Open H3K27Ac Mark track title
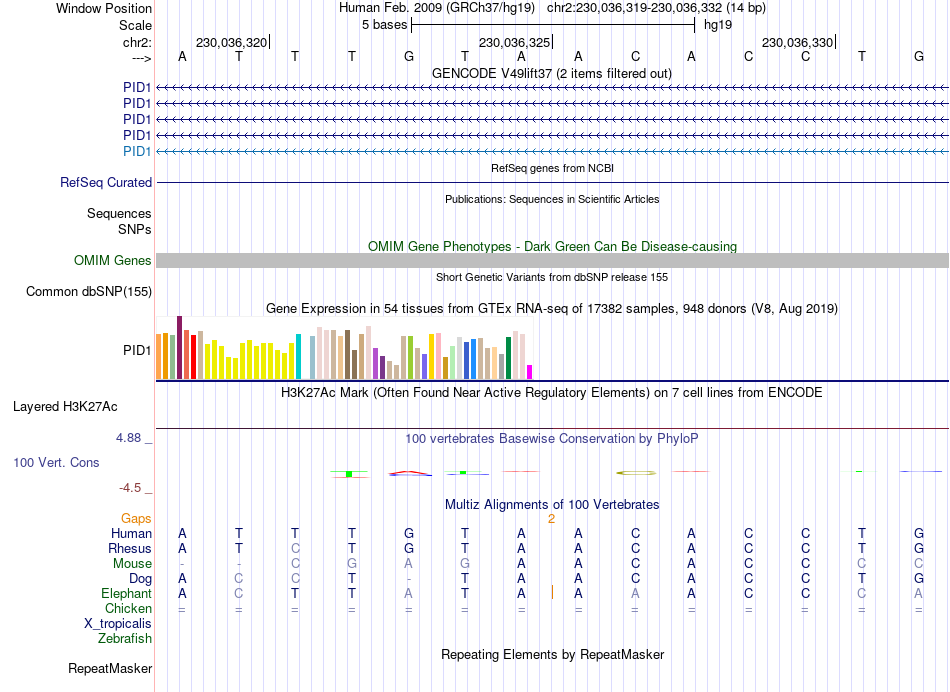This screenshot has height=692, width=950. (x=552, y=393)
